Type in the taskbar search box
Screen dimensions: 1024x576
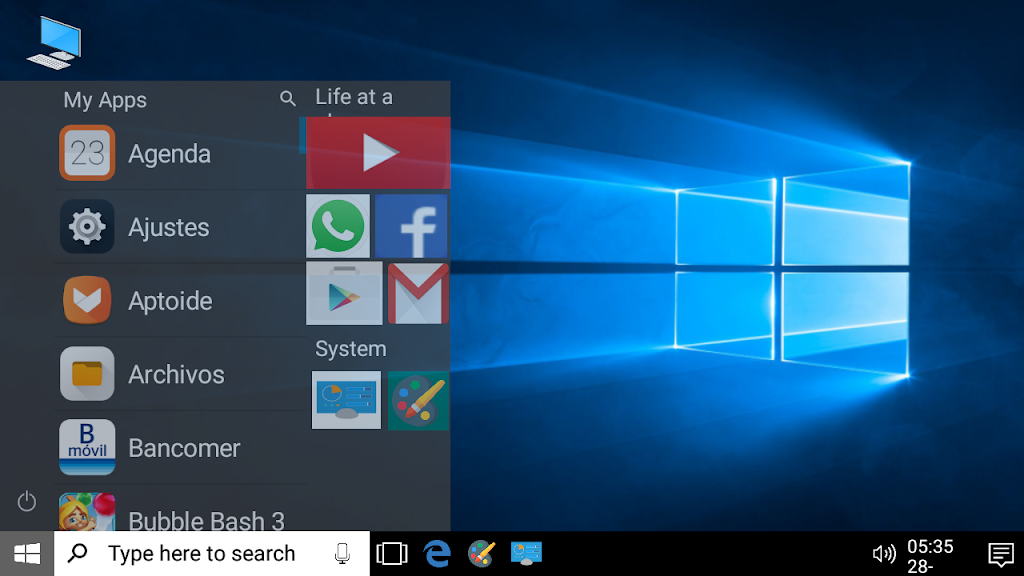coord(200,553)
